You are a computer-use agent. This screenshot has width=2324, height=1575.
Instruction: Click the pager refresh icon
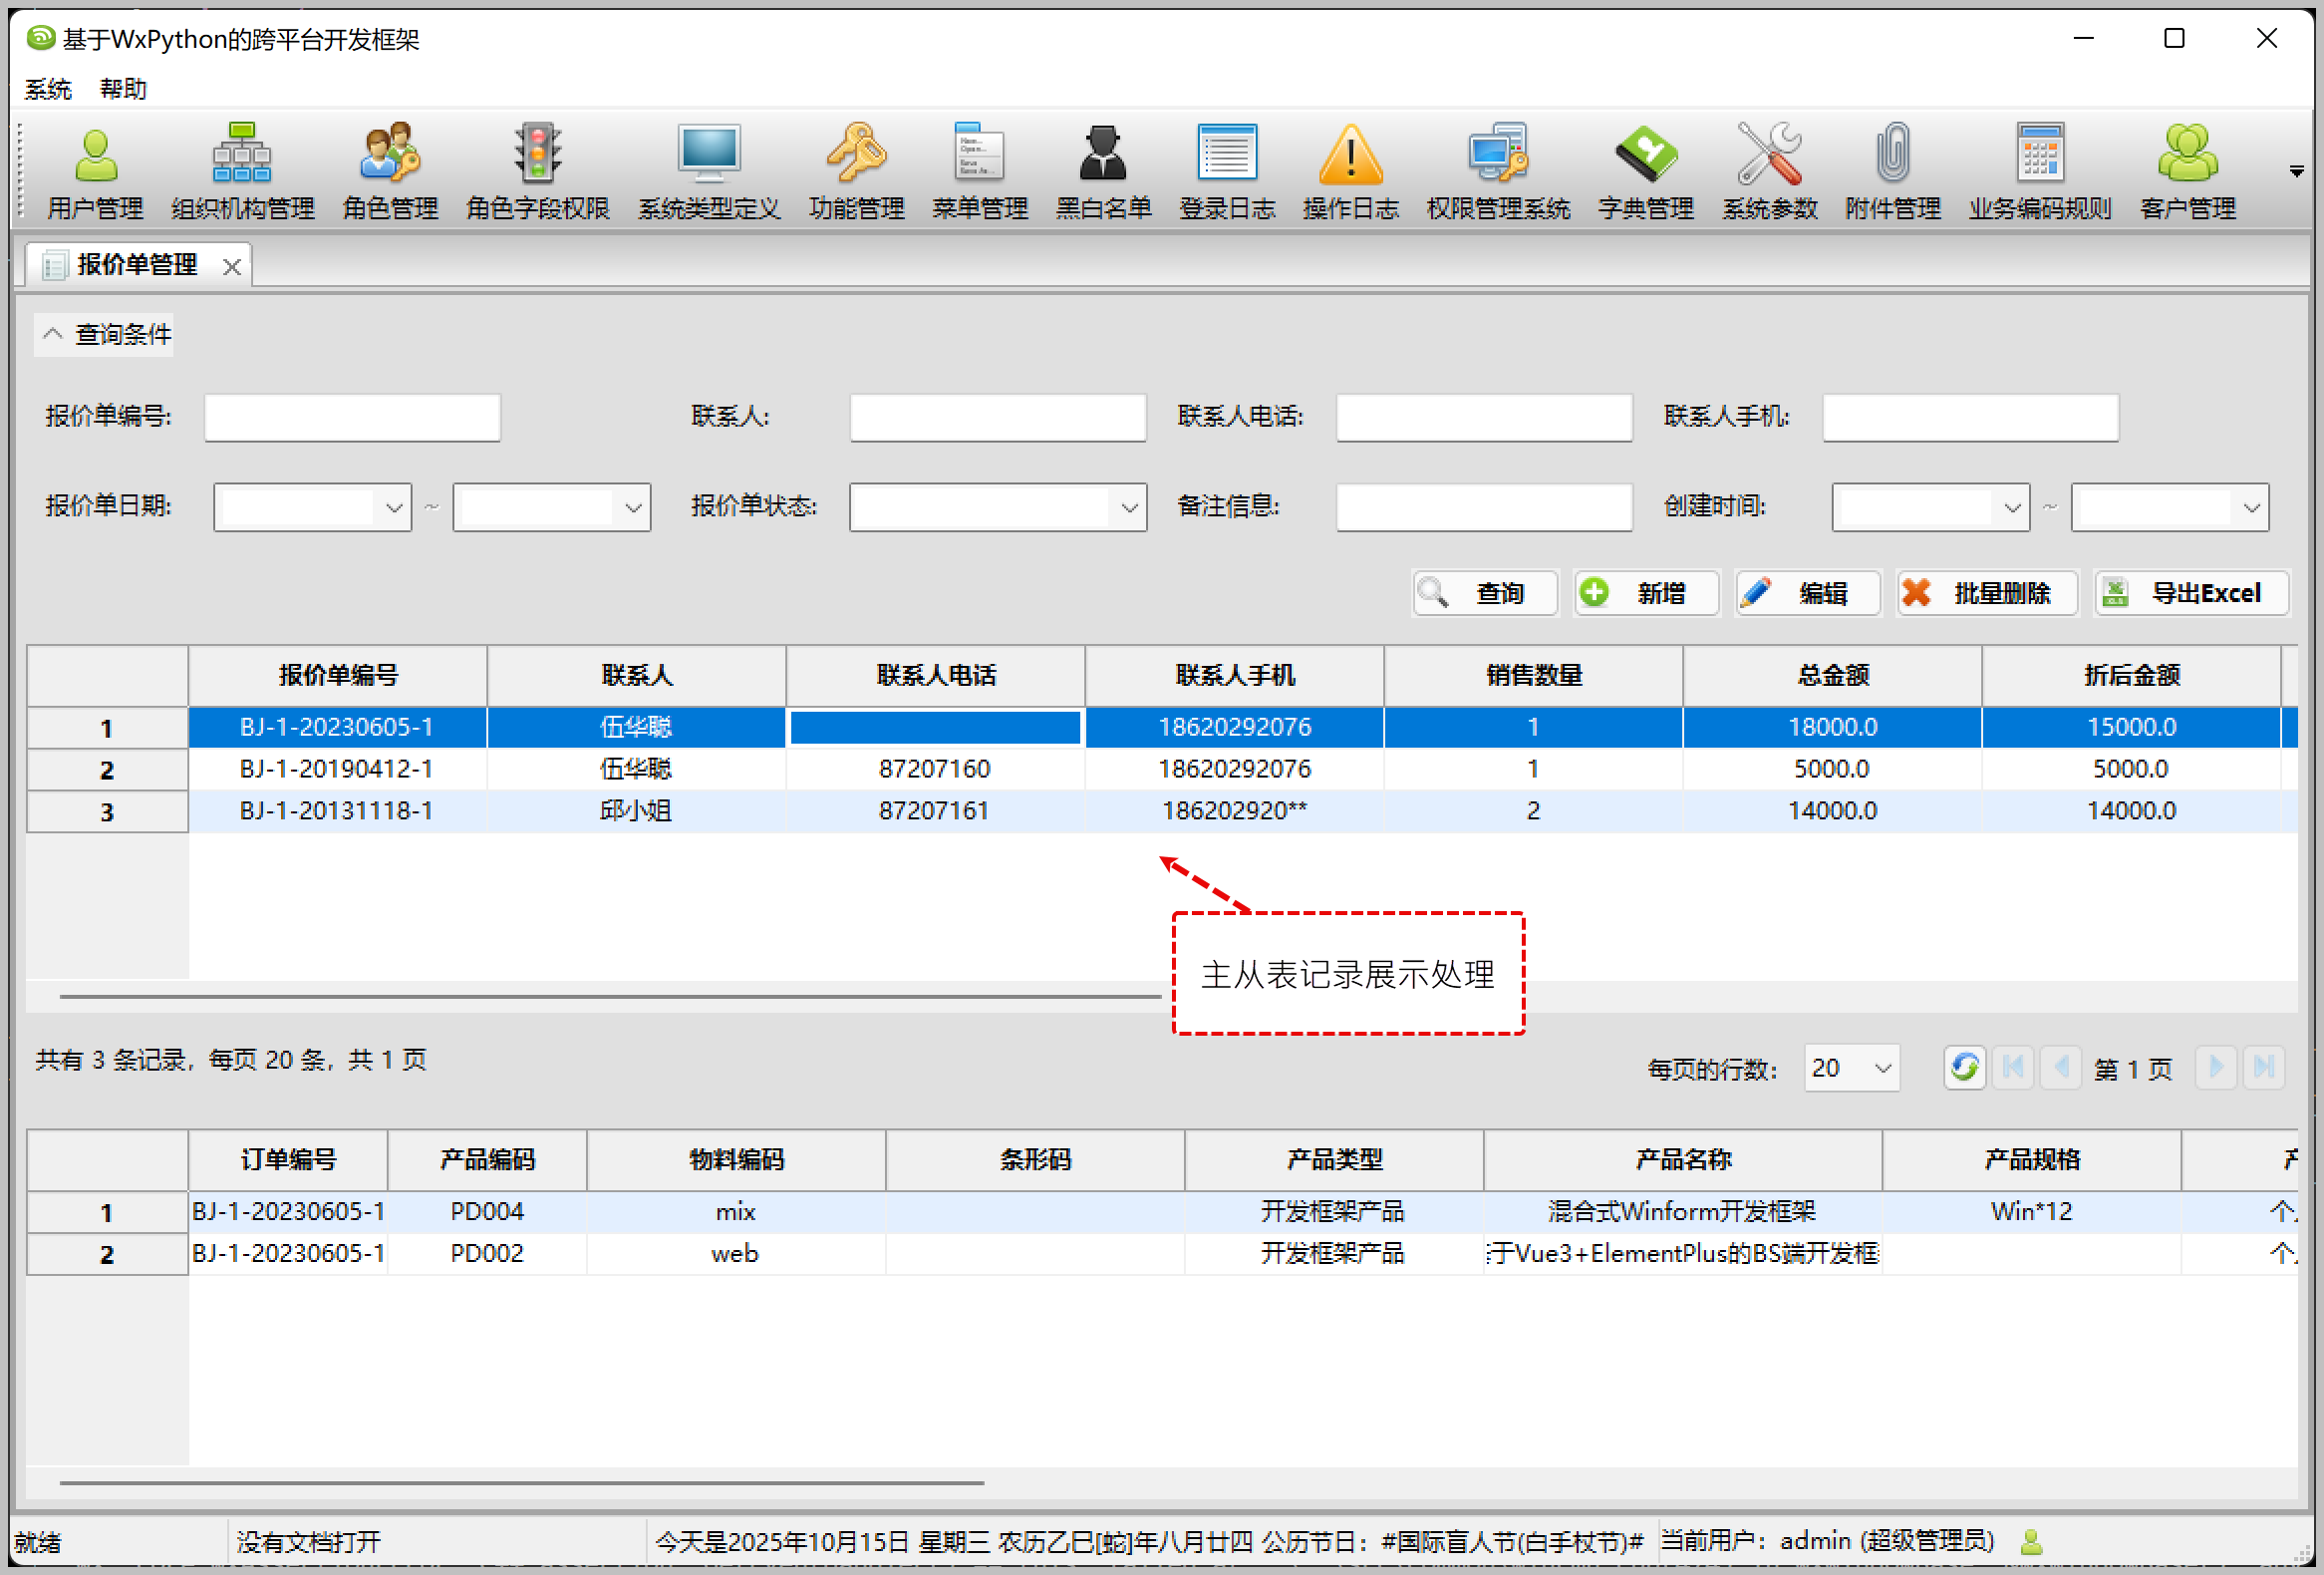1964,1067
